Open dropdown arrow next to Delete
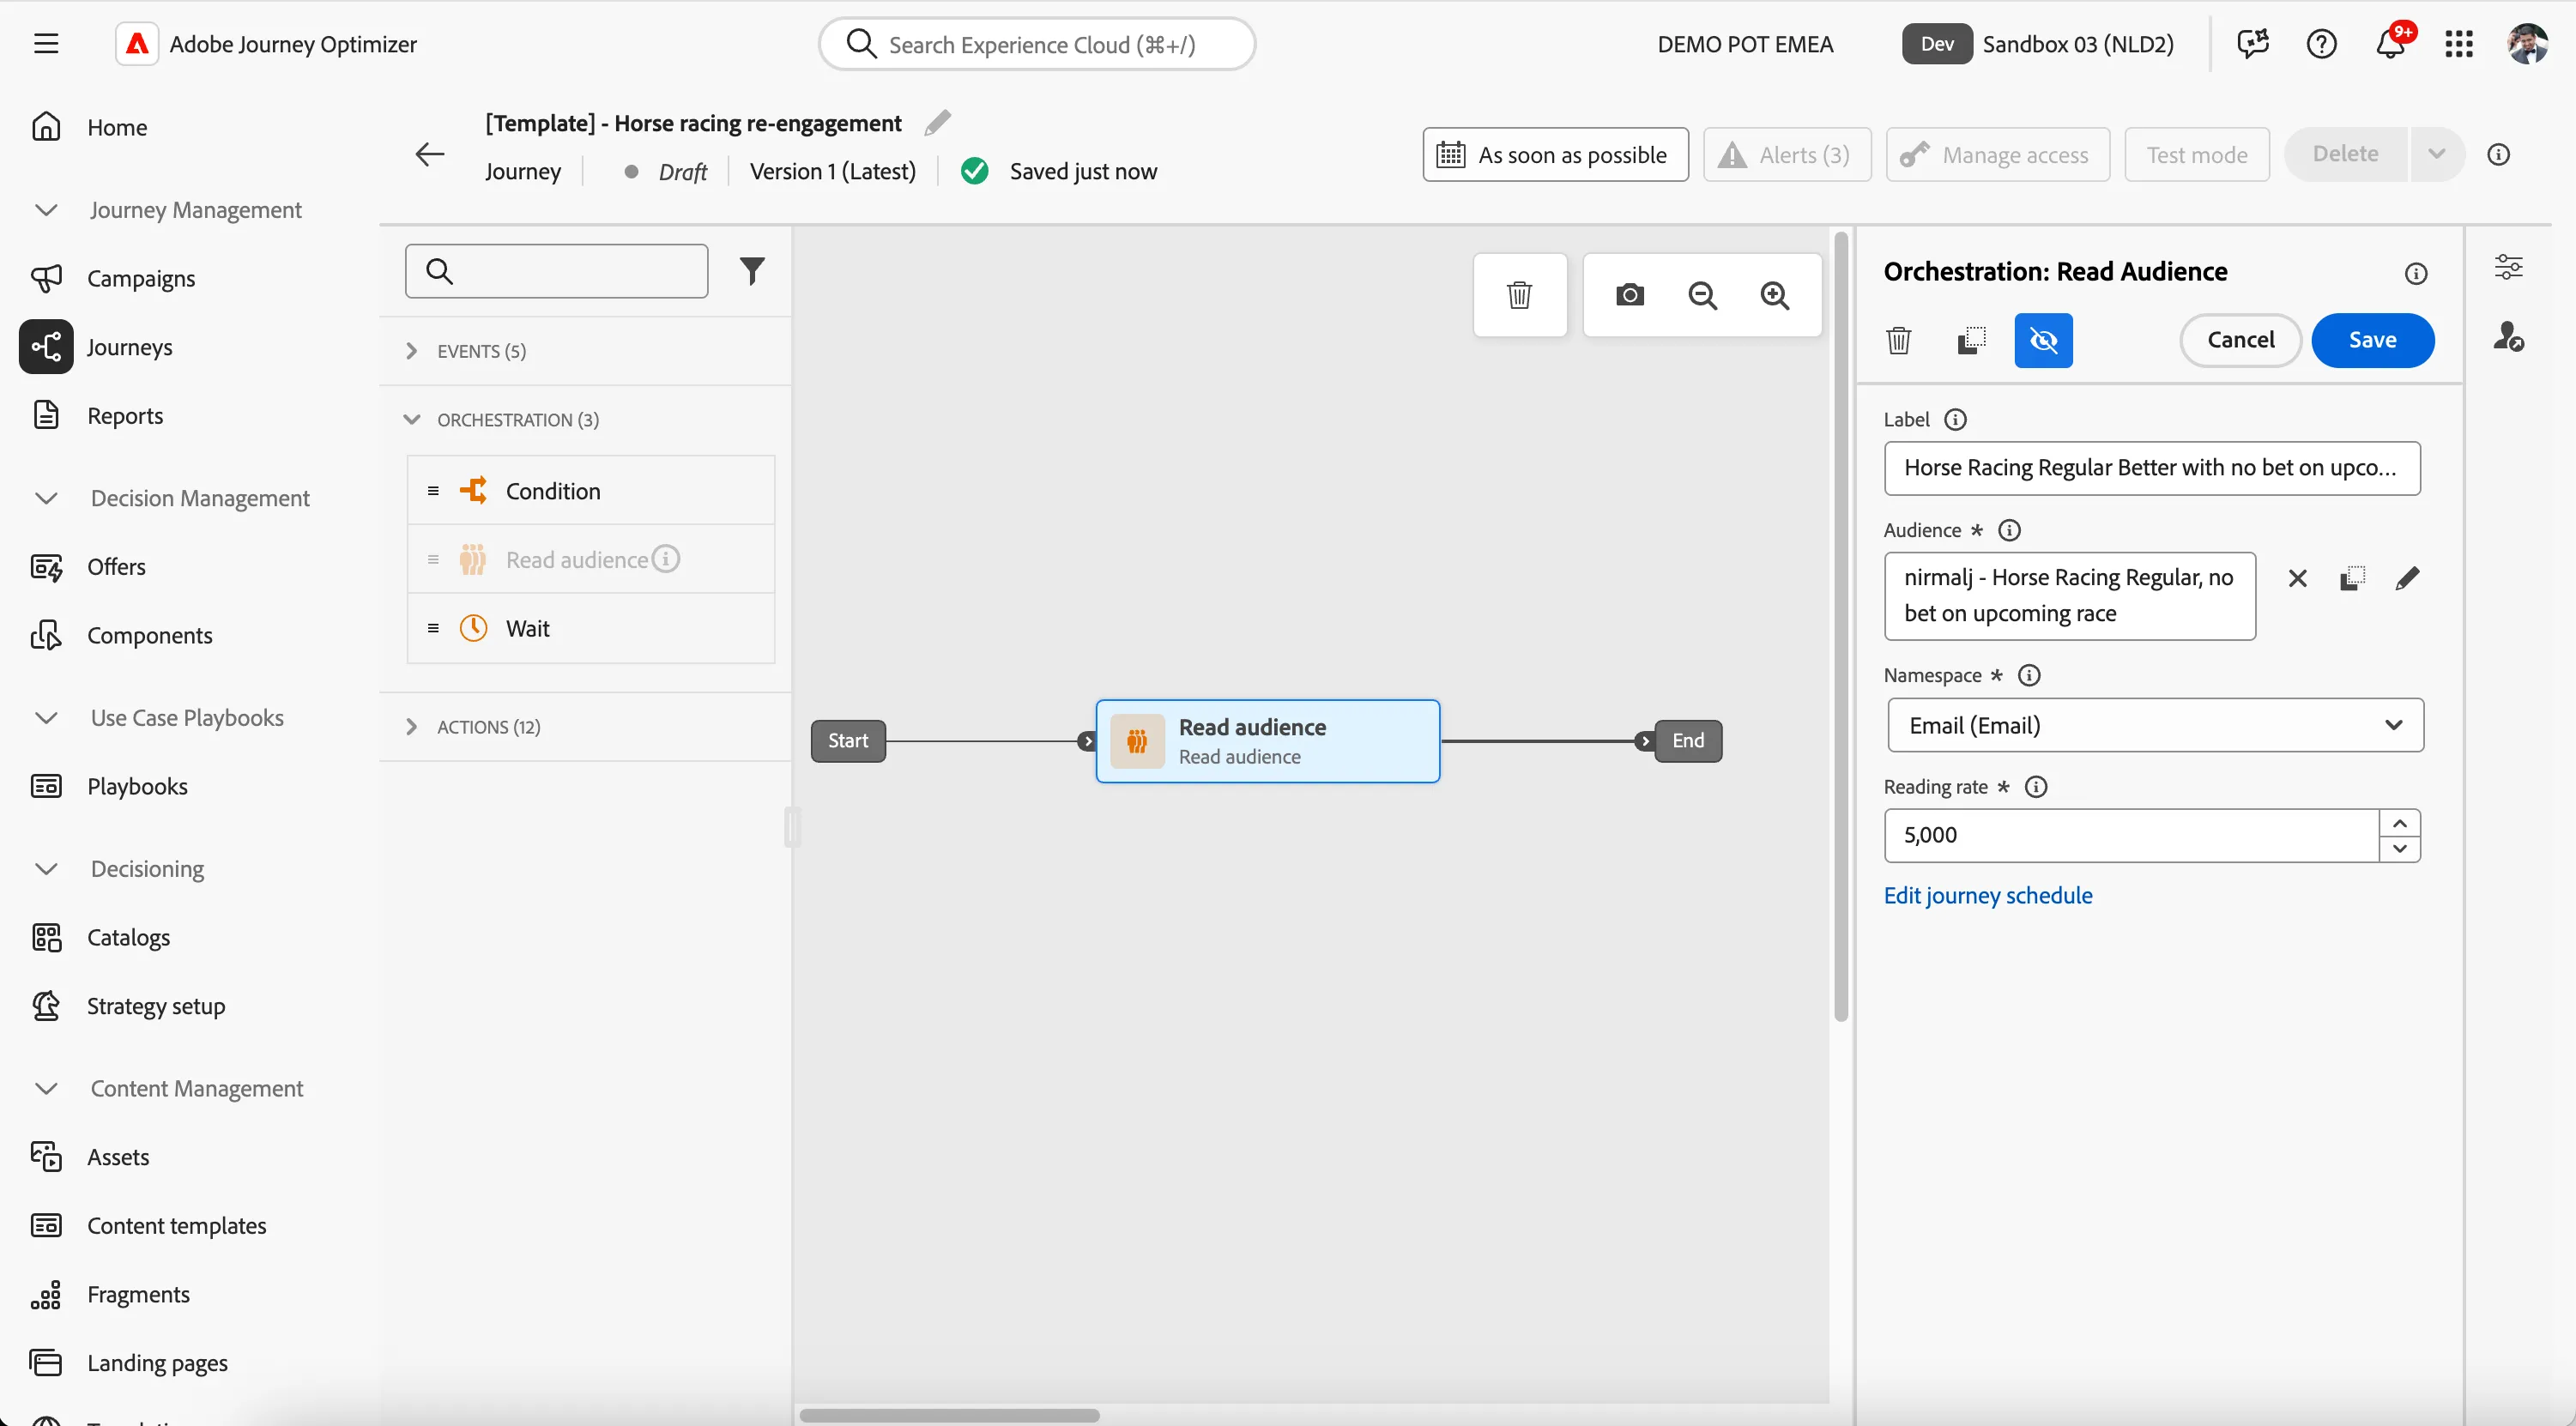2576x1426 pixels. (x=2436, y=154)
